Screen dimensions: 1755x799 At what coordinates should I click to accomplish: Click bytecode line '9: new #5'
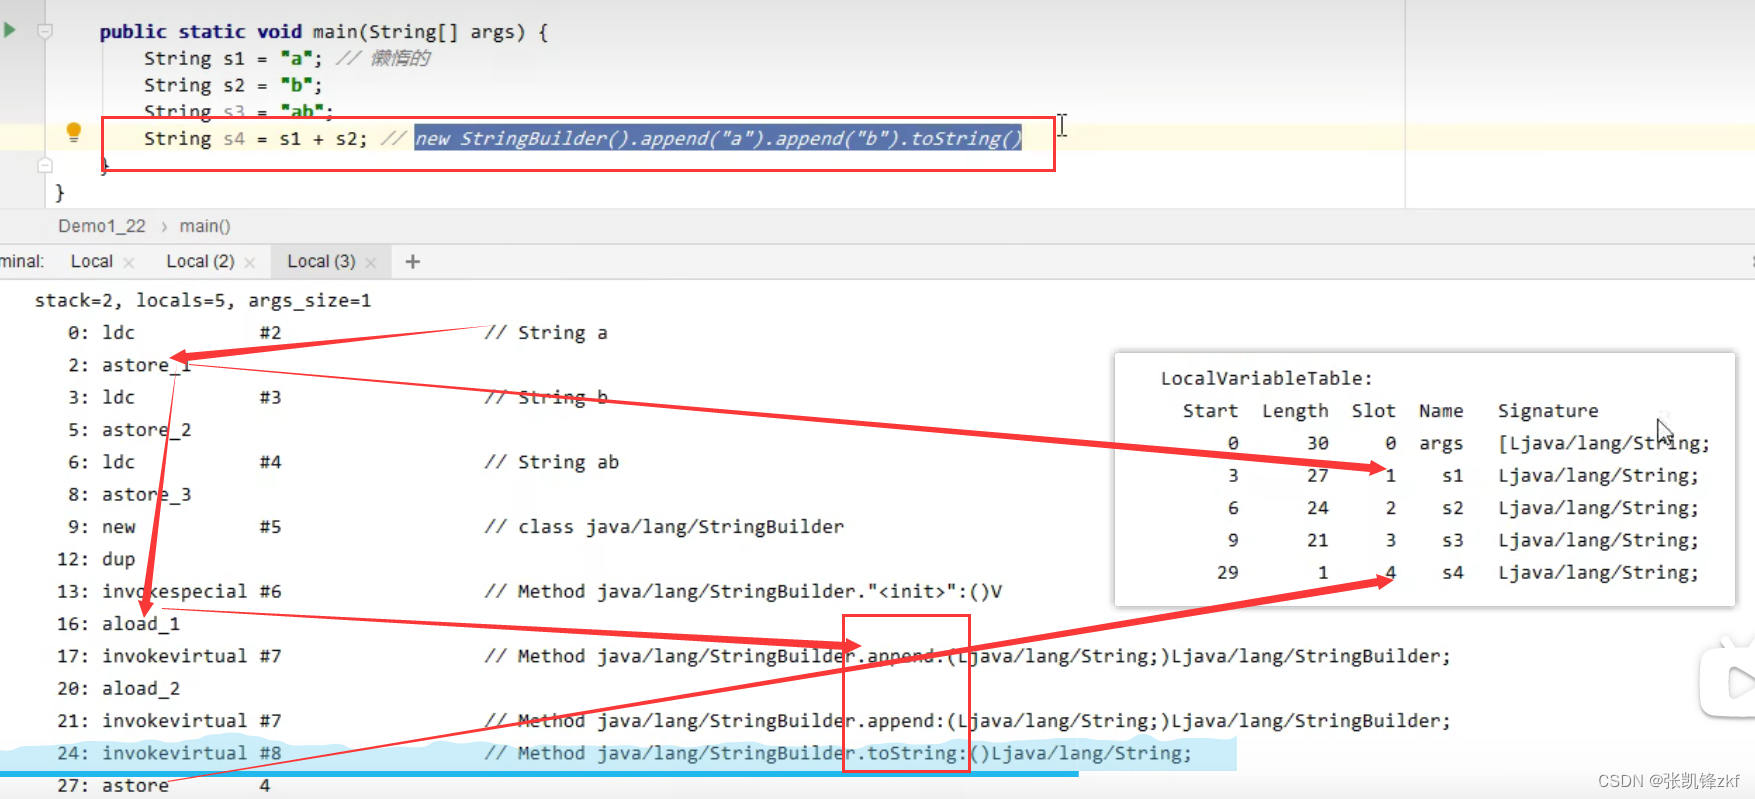[x=174, y=527]
